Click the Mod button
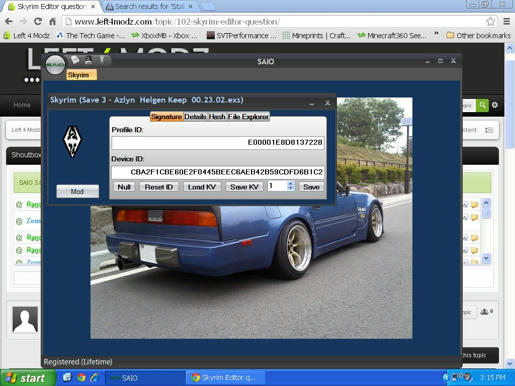 point(77,191)
